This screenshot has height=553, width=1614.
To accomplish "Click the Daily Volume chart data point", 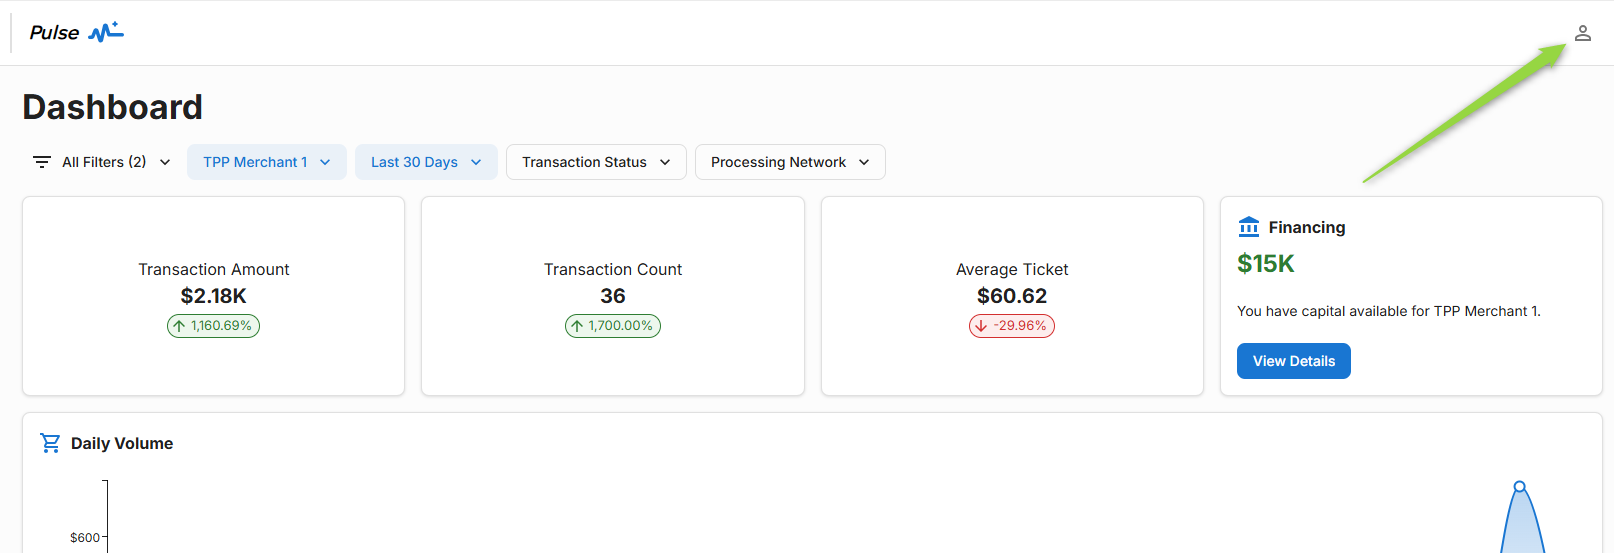I will [1519, 487].
